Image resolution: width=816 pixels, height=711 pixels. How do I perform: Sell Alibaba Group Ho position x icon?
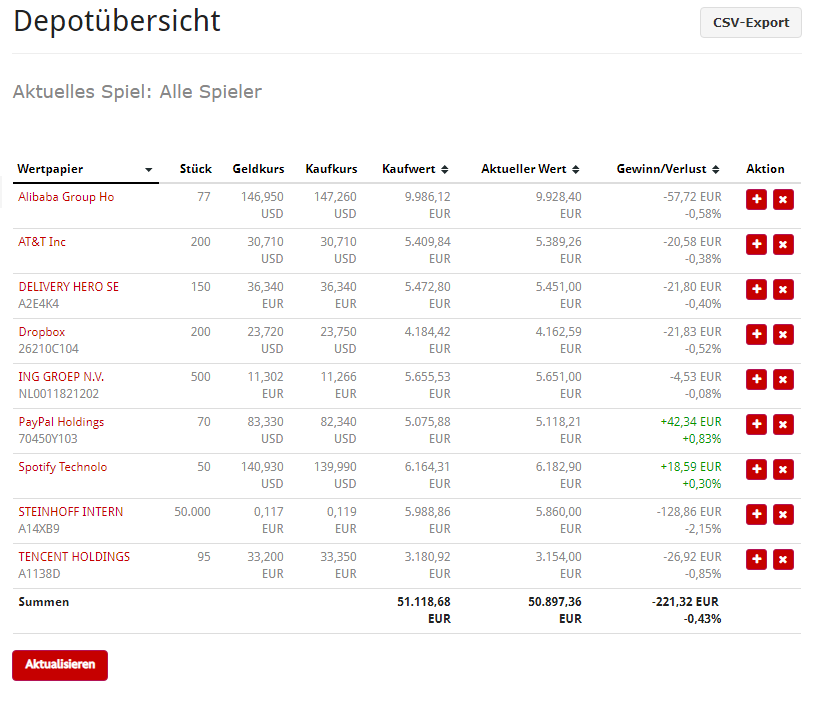783,199
